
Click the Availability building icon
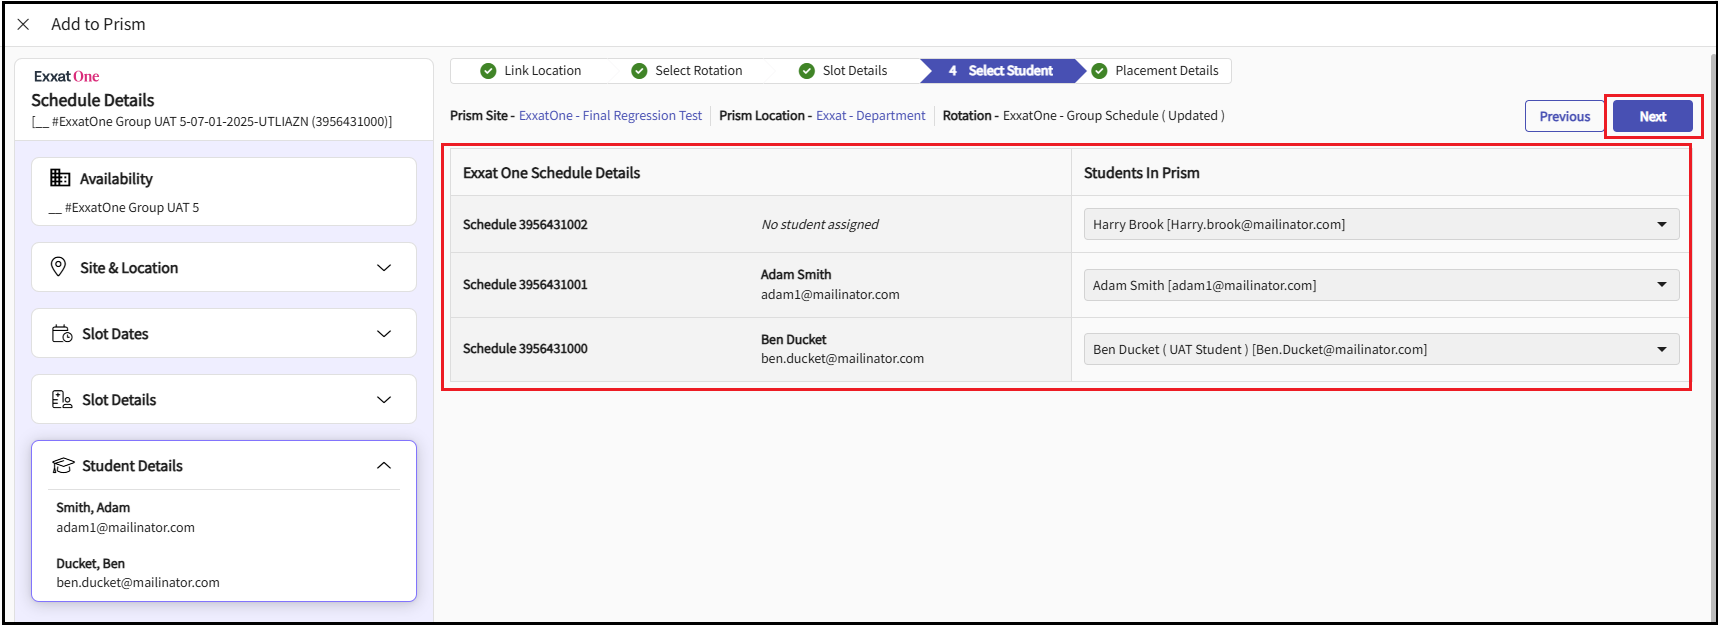[60, 178]
